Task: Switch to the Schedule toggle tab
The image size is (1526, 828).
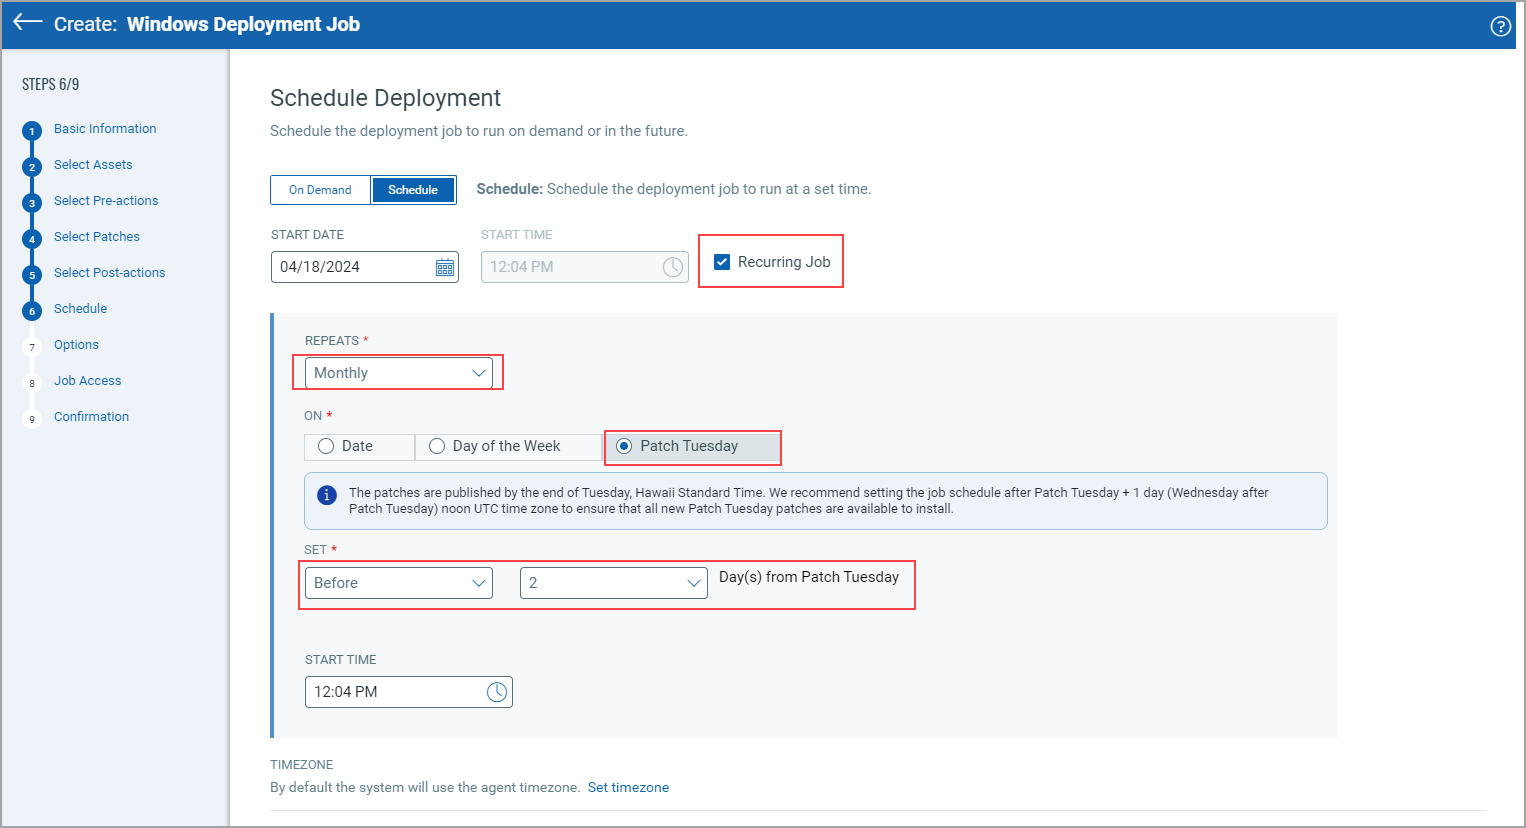Action: [413, 190]
